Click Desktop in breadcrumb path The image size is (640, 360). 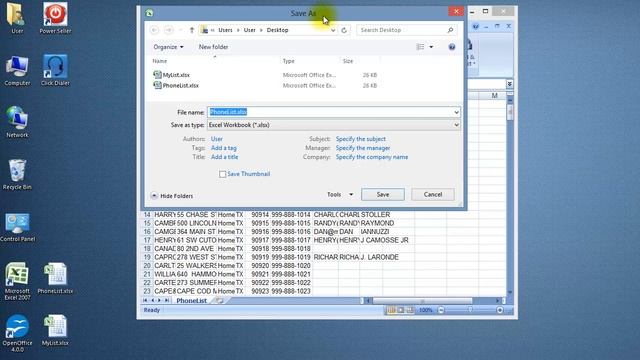[278, 30]
